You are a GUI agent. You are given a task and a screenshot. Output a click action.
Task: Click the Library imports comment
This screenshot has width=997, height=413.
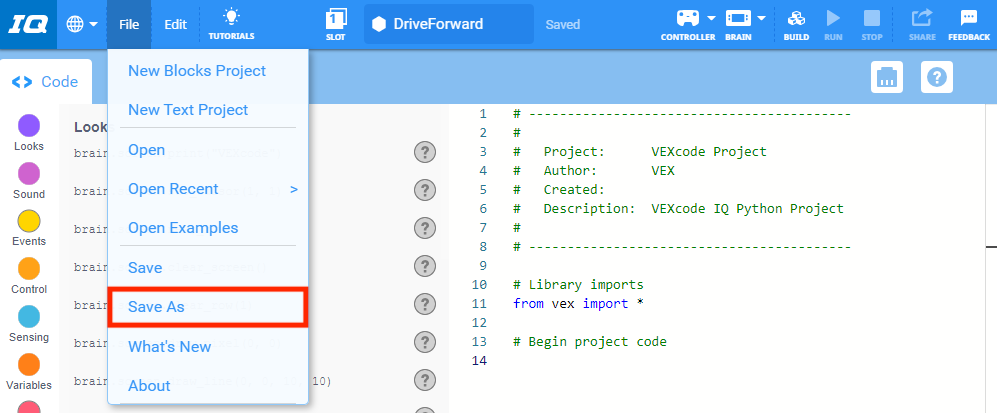tap(579, 285)
